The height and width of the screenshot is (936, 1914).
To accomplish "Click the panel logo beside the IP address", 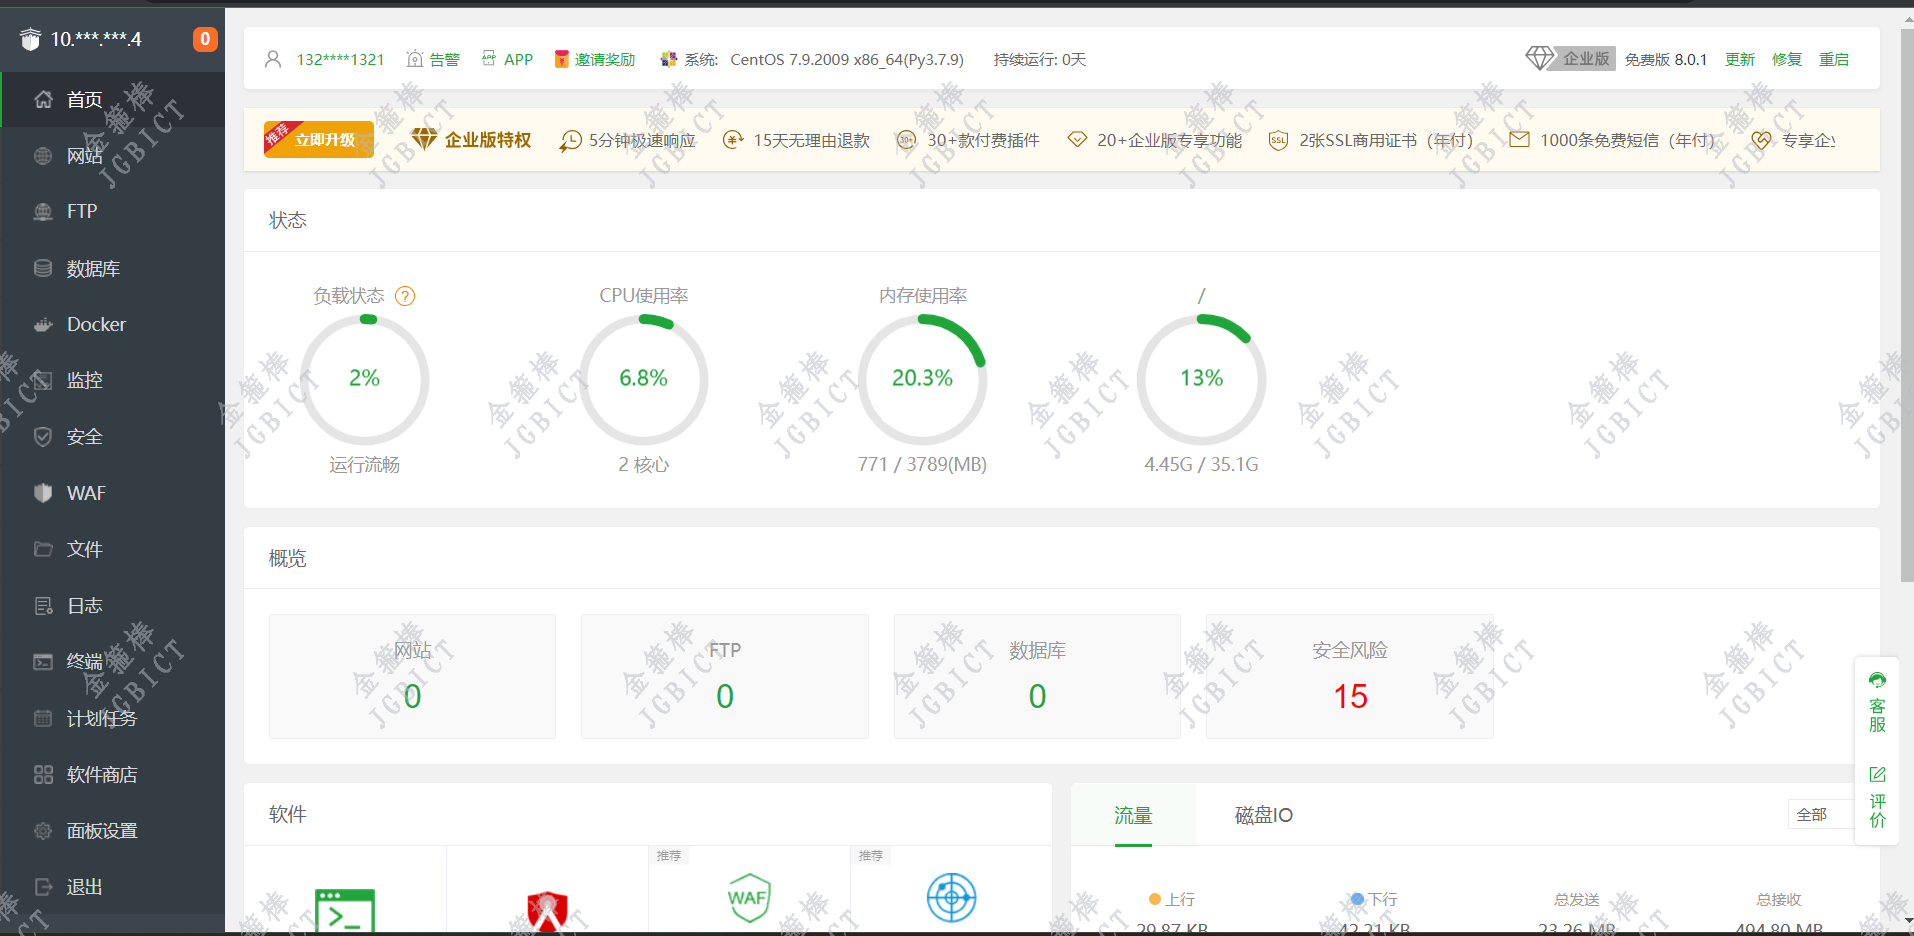I will tap(31, 39).
